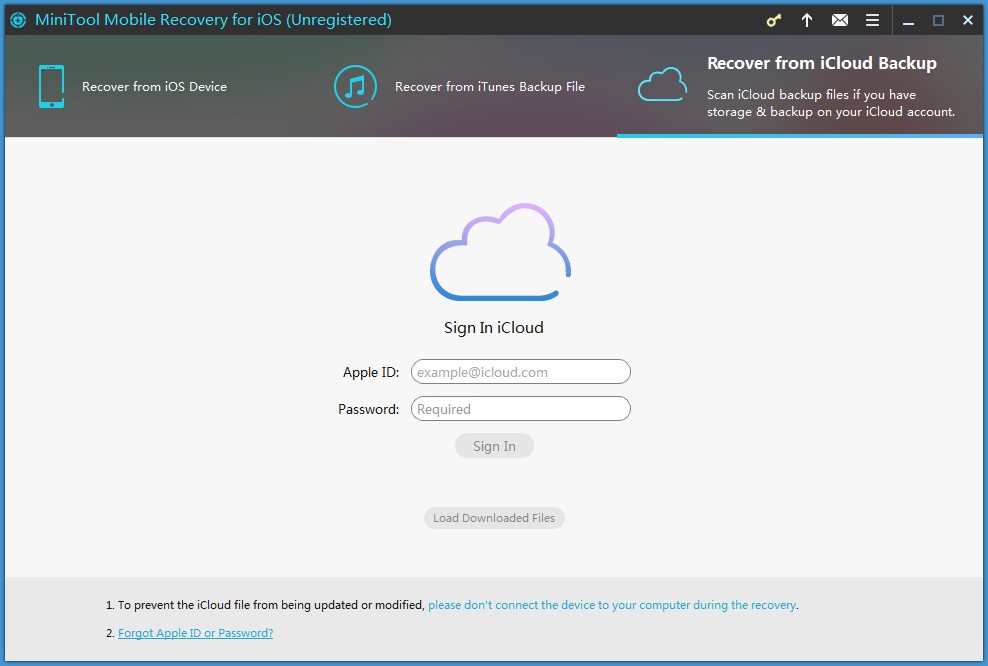Maximize the MiniTool window

938,21
